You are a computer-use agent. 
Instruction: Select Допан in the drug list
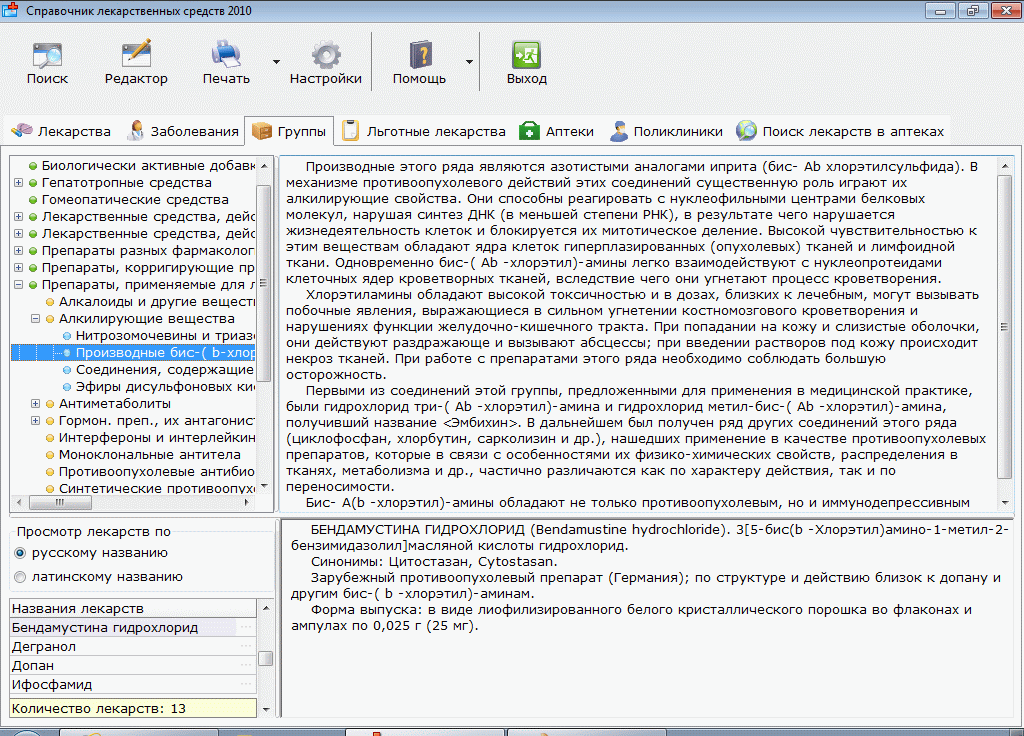[133, 665]
